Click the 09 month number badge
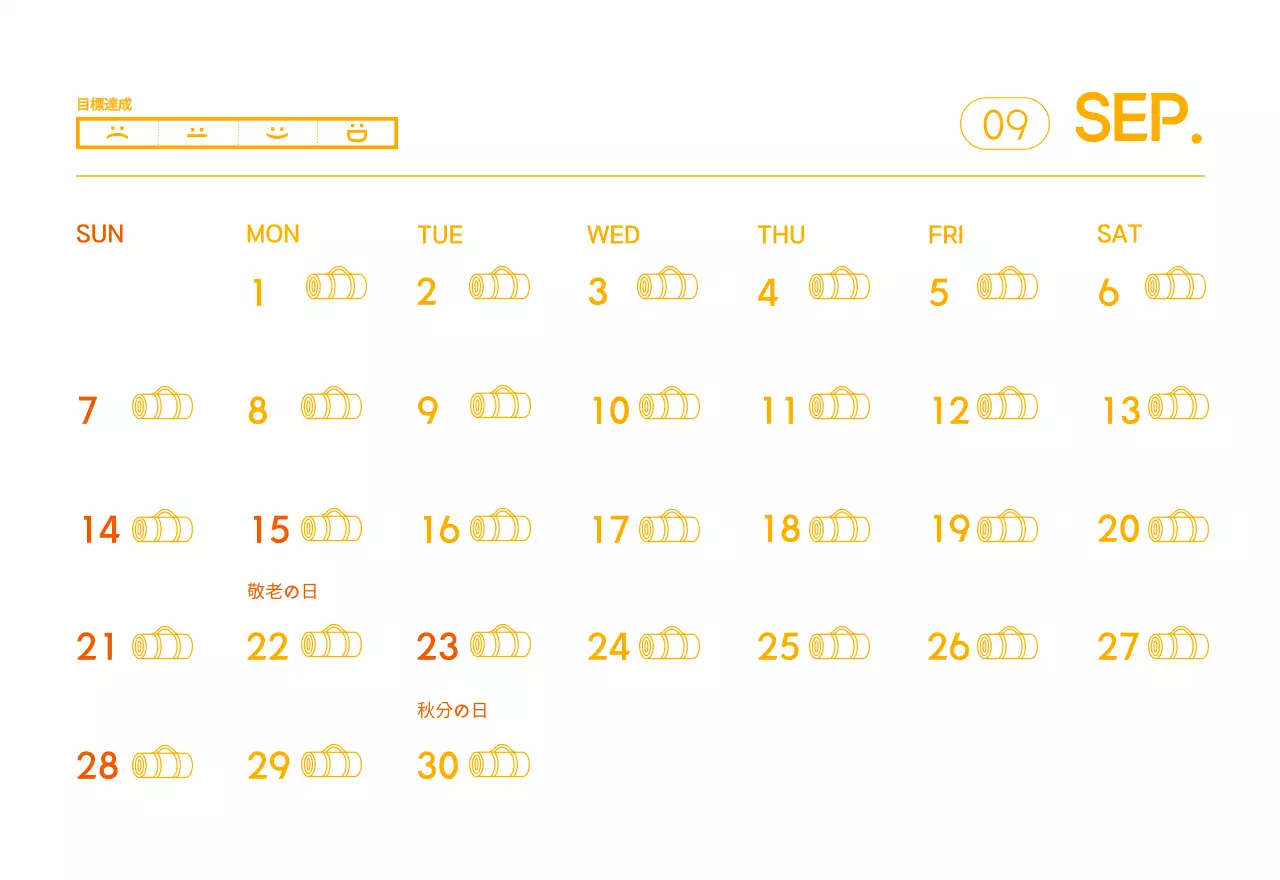This screenshot has width=1280, height=880. pyautogui.click(x=1005, y=124)
